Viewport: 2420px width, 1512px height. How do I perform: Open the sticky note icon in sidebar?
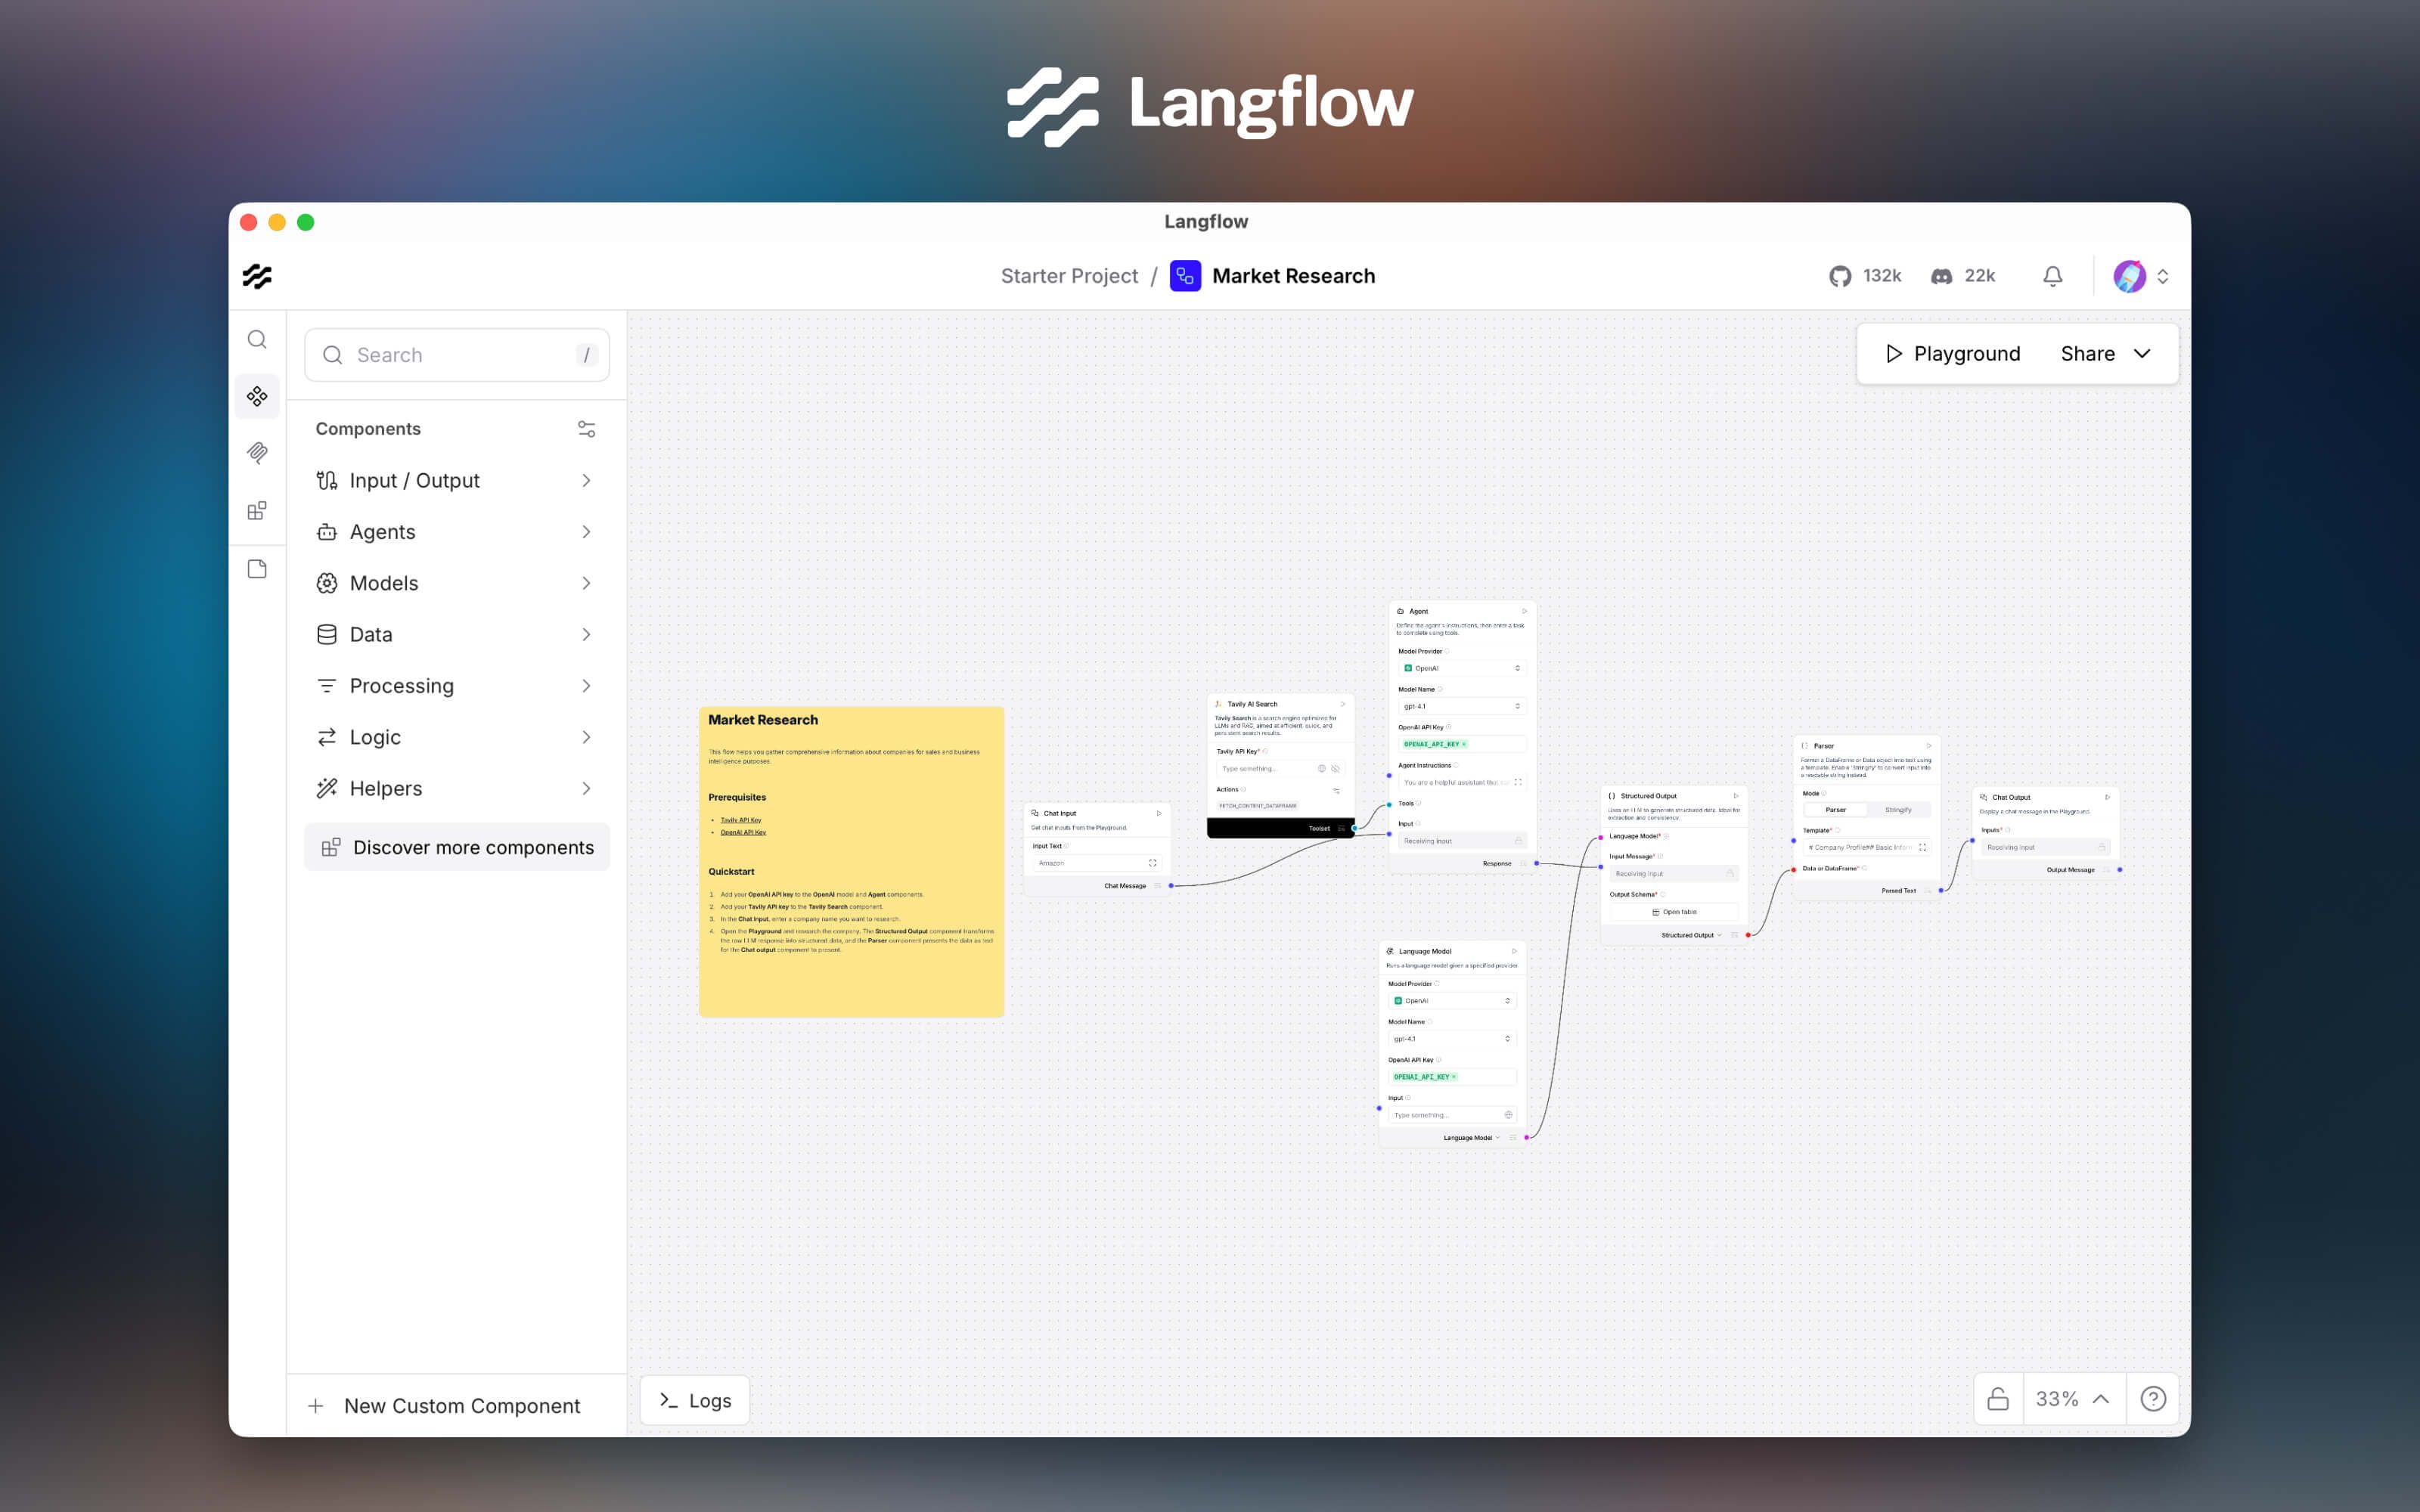(257, 569)
